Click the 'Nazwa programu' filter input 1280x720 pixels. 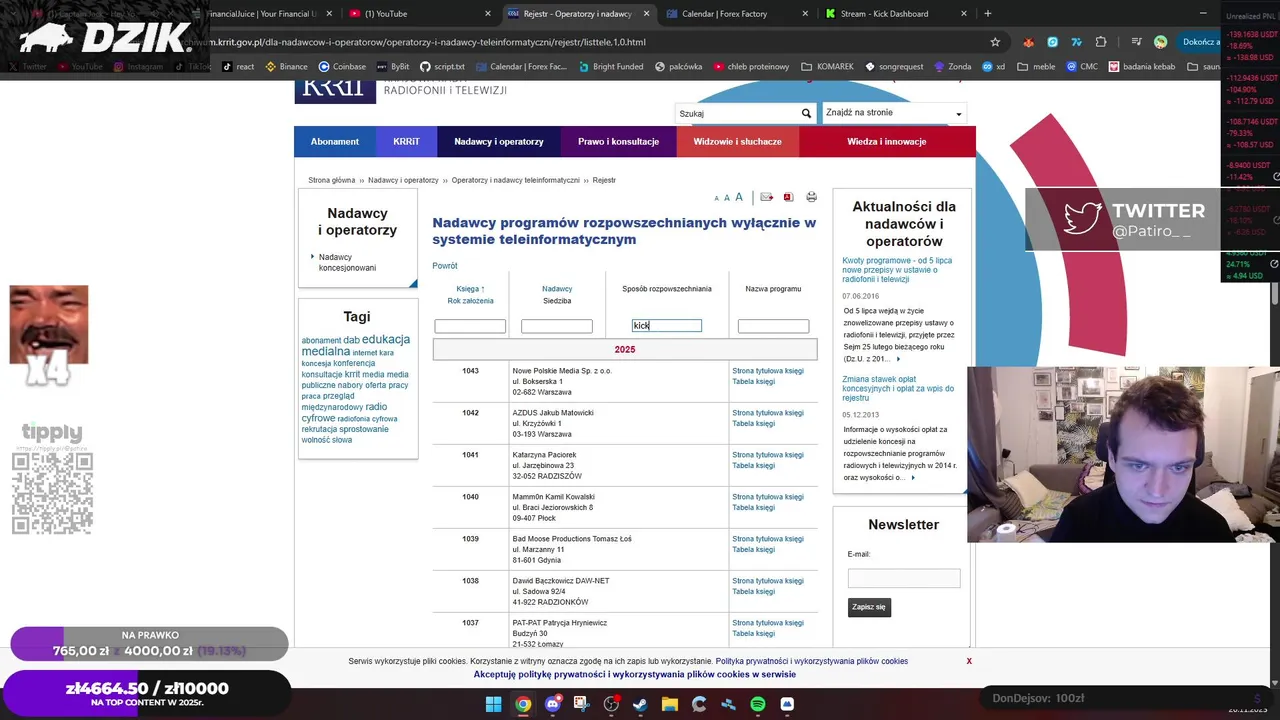point(773,326)
